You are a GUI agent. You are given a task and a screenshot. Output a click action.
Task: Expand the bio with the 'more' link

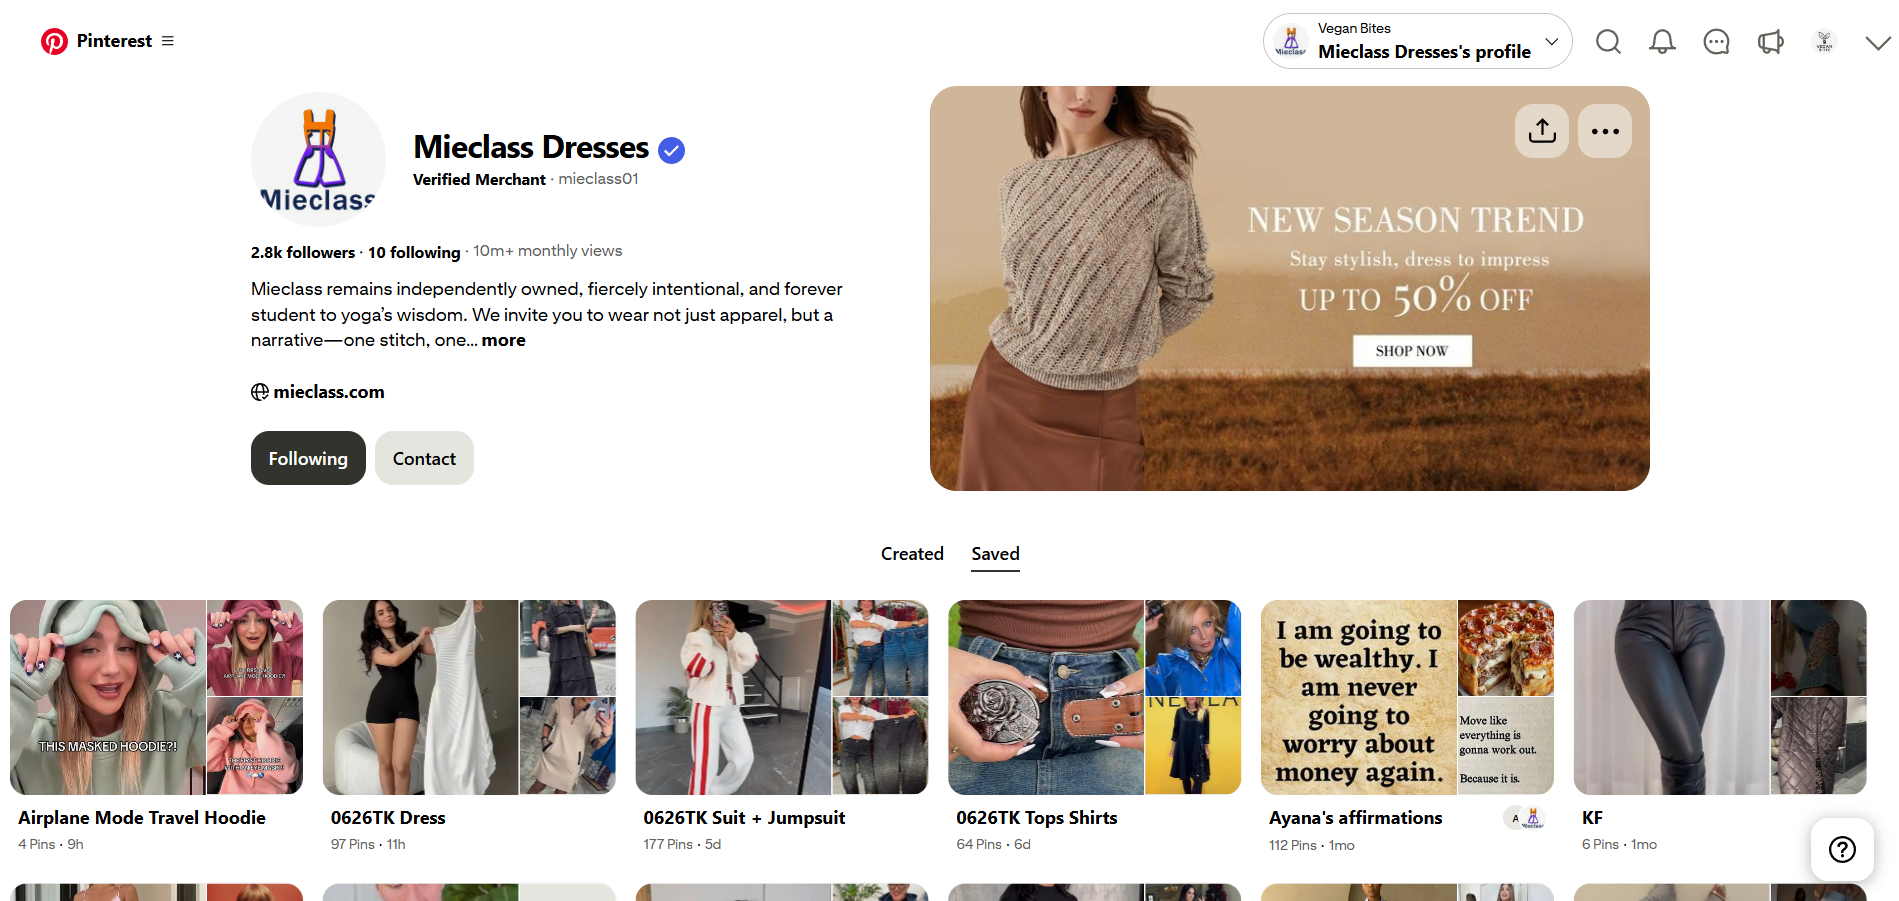click(503, 340)
